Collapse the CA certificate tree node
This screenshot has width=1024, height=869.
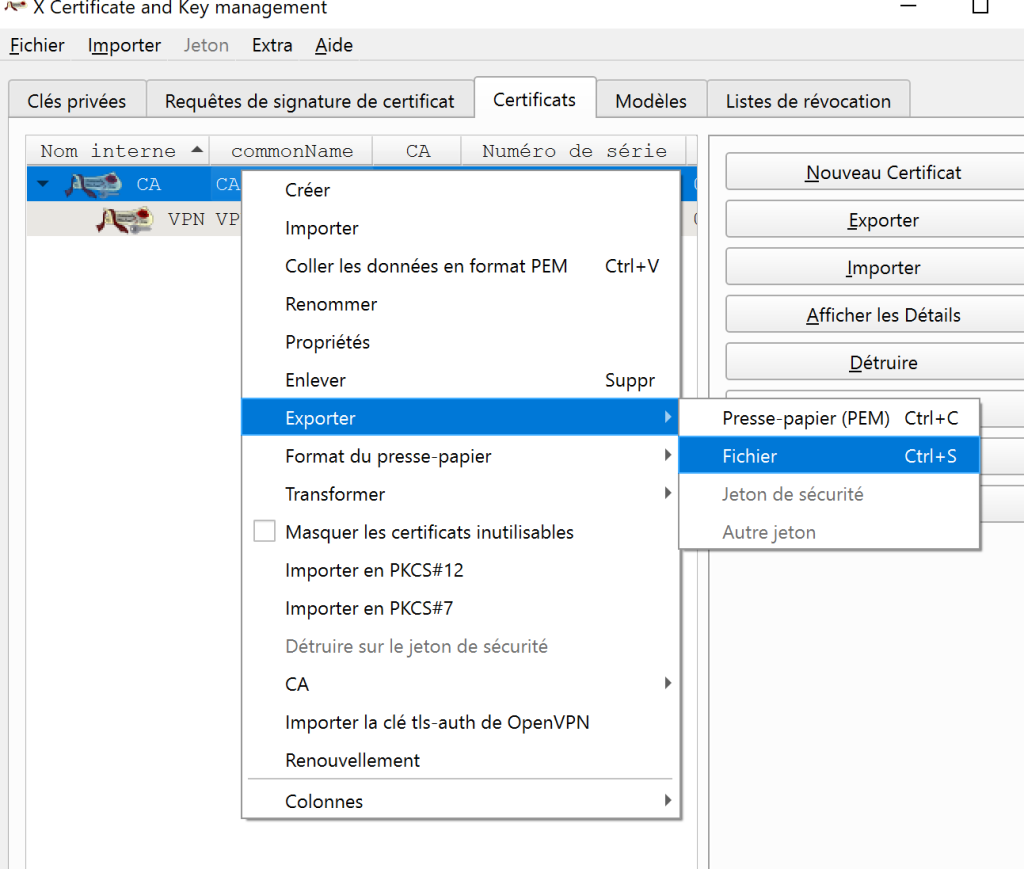43,184
